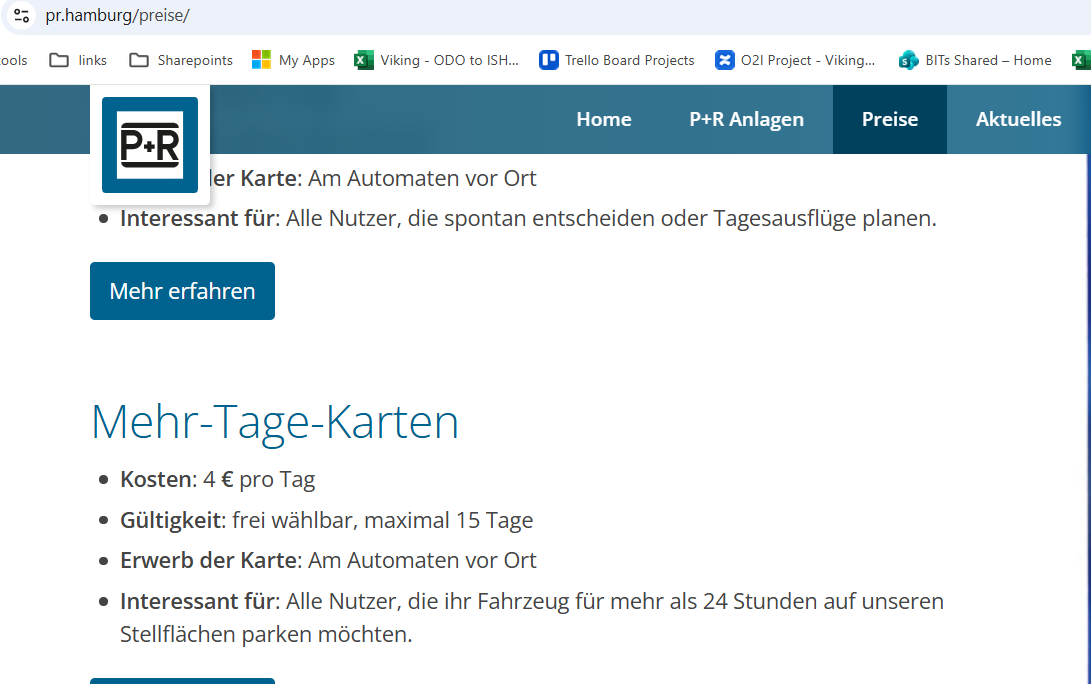Click the button below Mehr-Tage-Karten section
The image size is (1091, 684).
pyautogui.click(x=182, y=680)
